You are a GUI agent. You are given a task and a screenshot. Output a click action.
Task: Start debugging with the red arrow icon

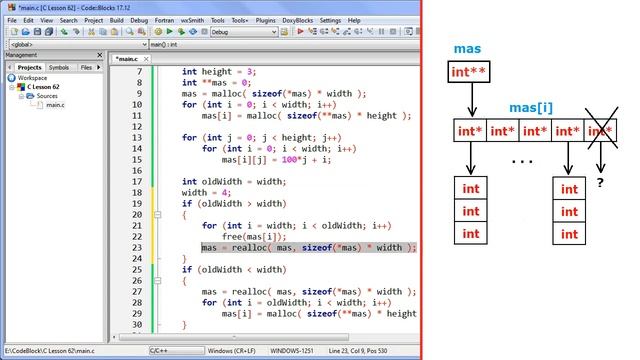click(300, 31)
